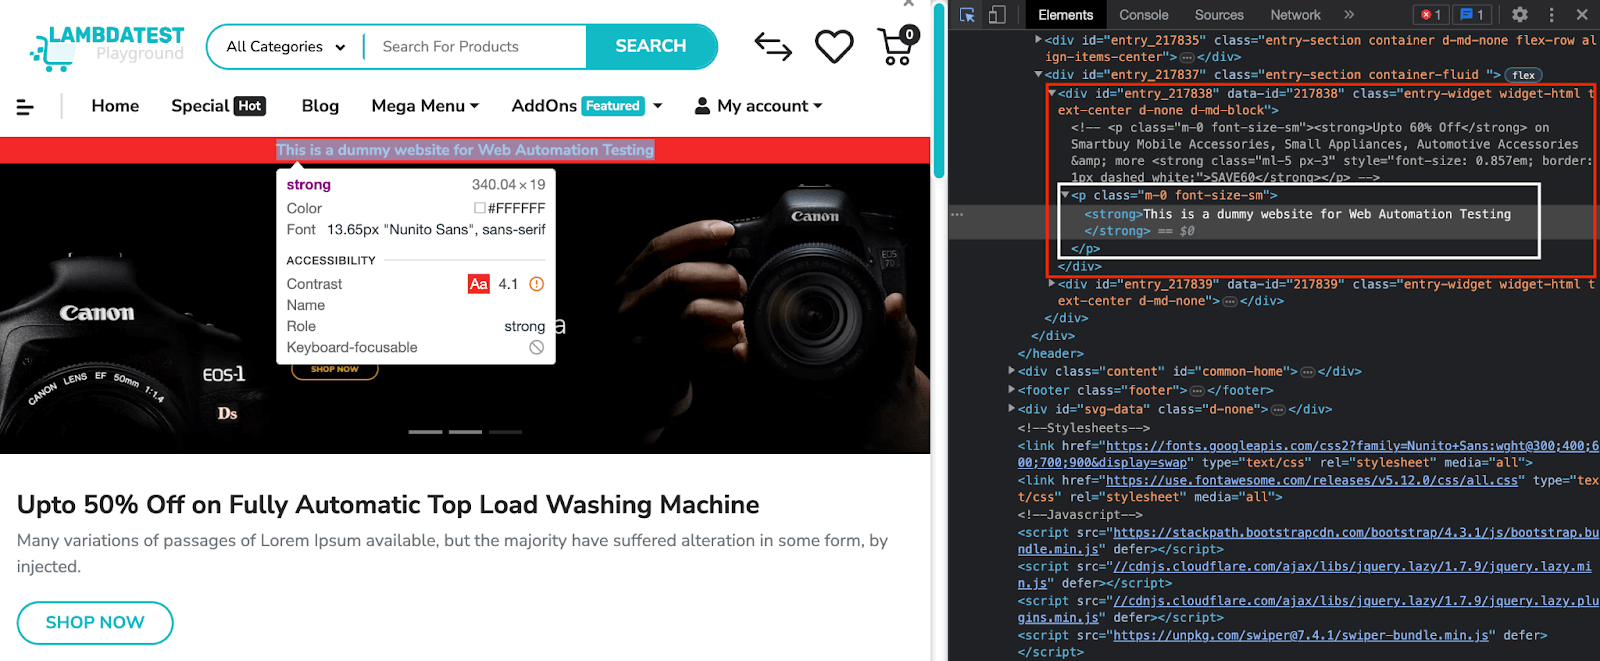Image resolution: width=1600 pixels, height=661 pixels.
Task: Open DevTools more options kebab menu
Action: (x=1551, y=15)
